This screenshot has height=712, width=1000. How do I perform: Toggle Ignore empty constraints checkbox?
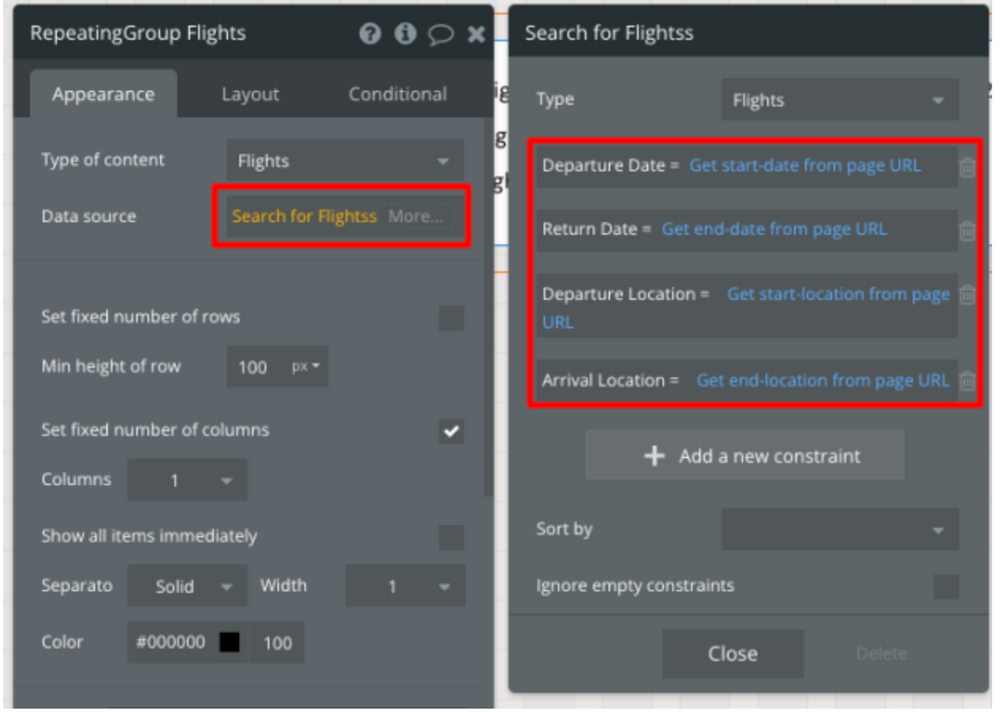click(946, 586)
